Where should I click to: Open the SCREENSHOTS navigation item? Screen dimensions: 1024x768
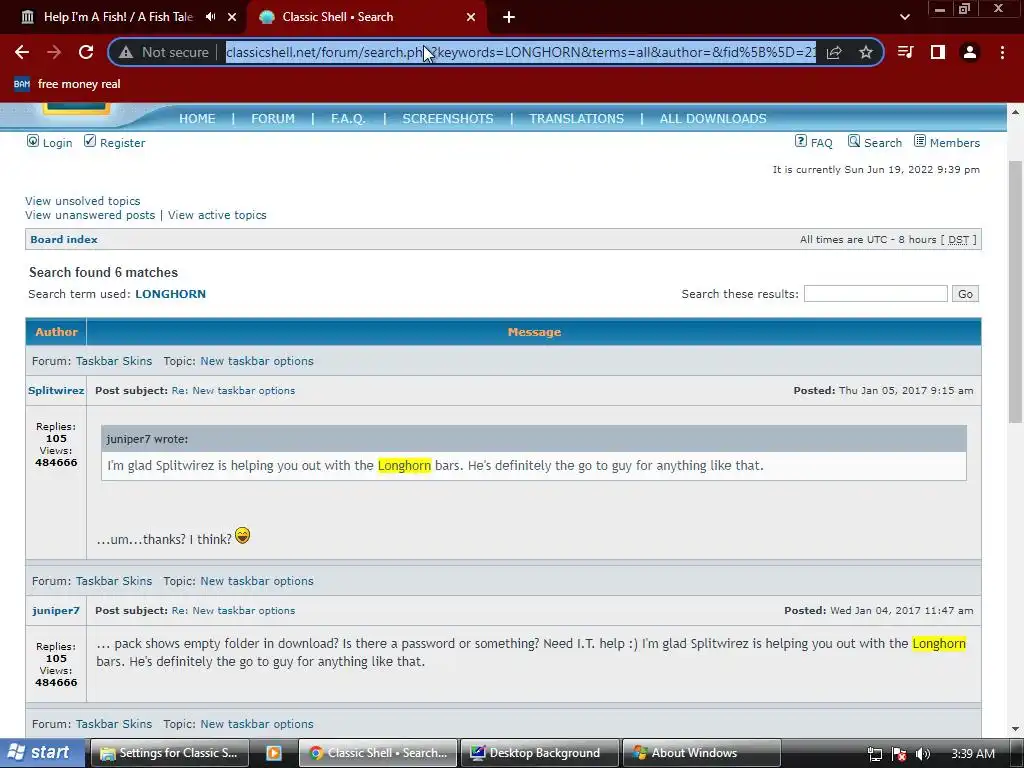coord(448,119)
